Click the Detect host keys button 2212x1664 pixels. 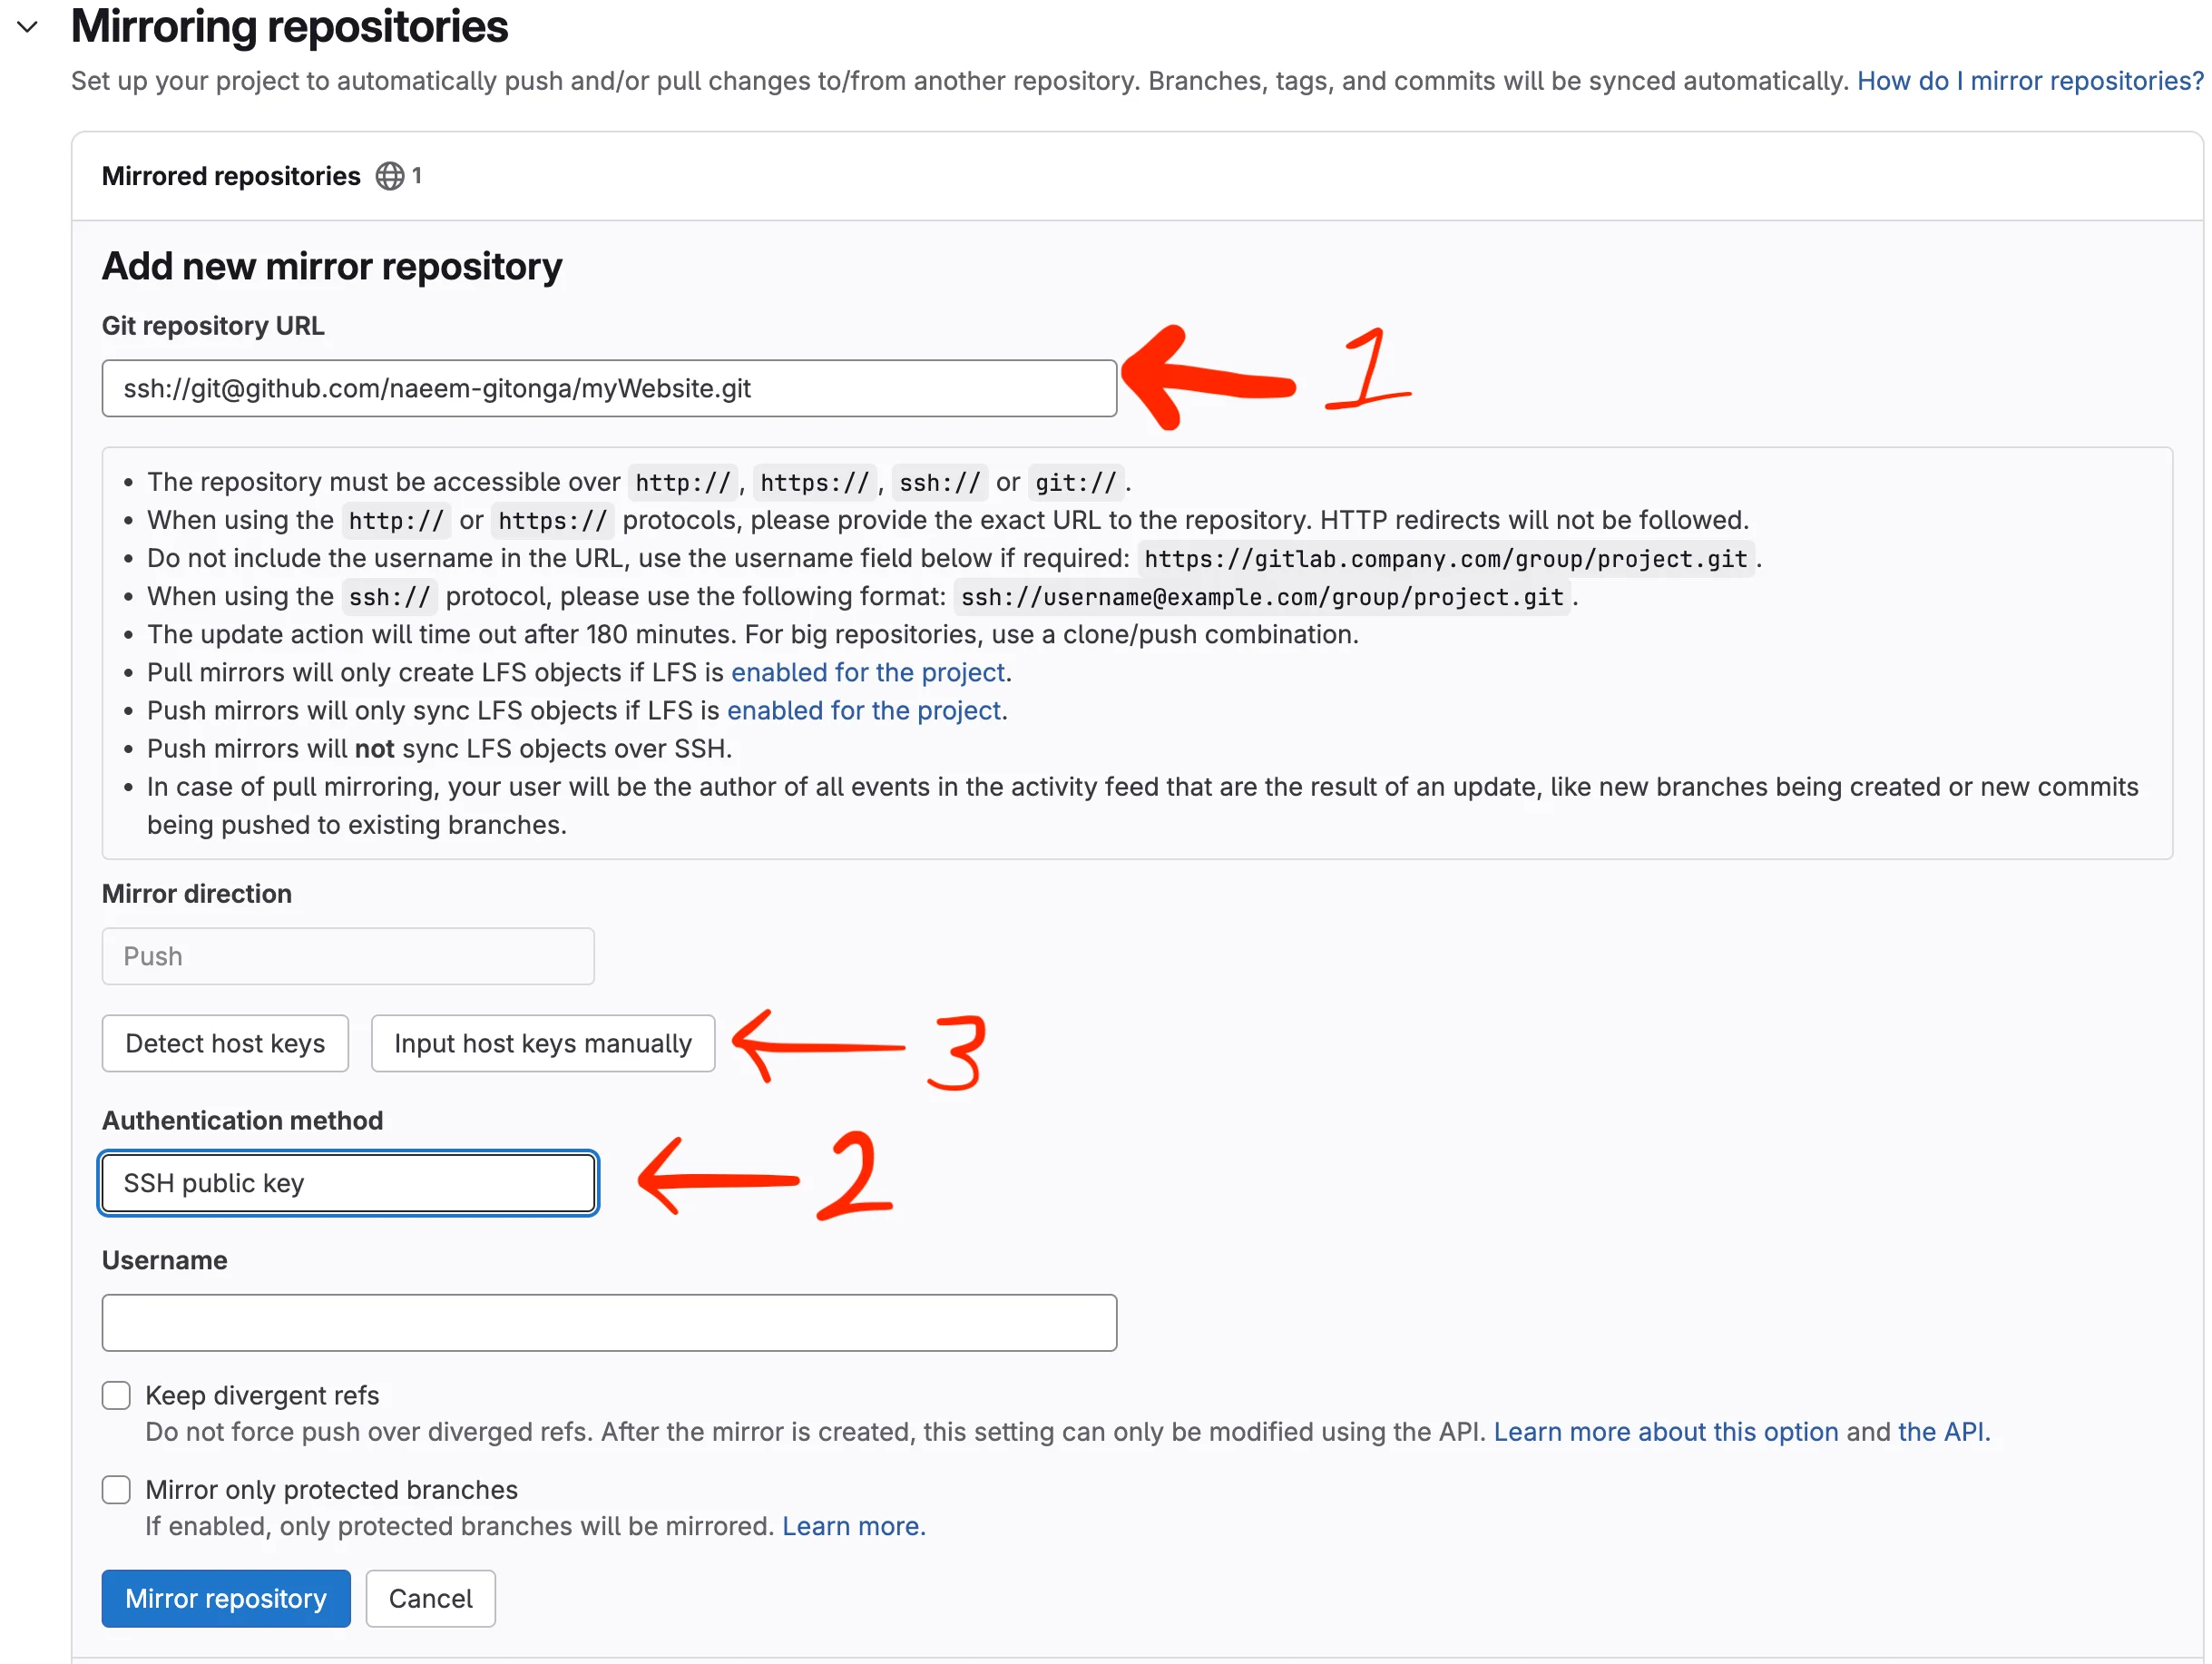224,1043
